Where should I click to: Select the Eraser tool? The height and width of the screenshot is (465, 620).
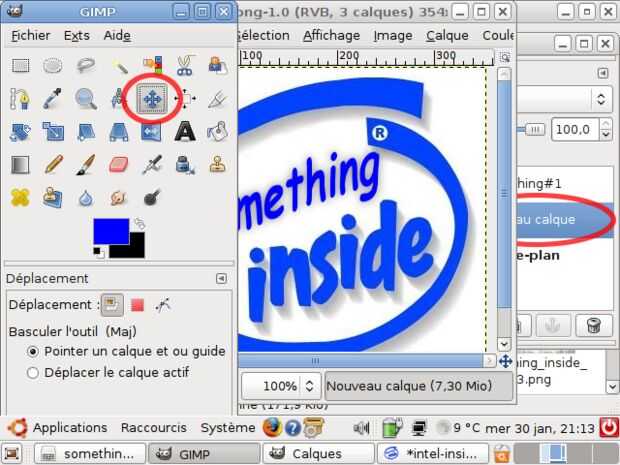pyautogui.click(x=119, y=164)
